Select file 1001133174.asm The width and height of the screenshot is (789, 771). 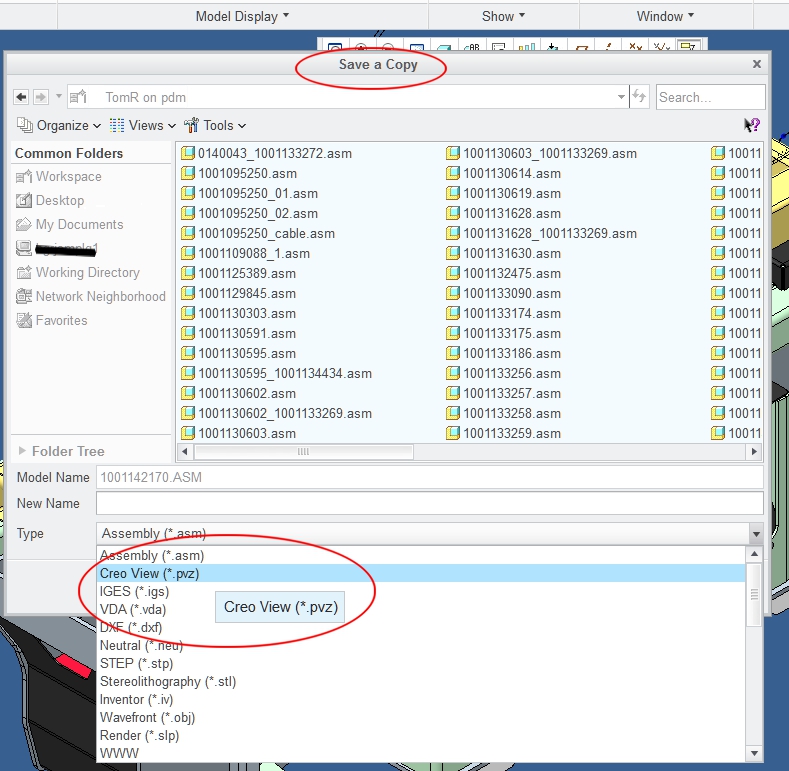504,314
